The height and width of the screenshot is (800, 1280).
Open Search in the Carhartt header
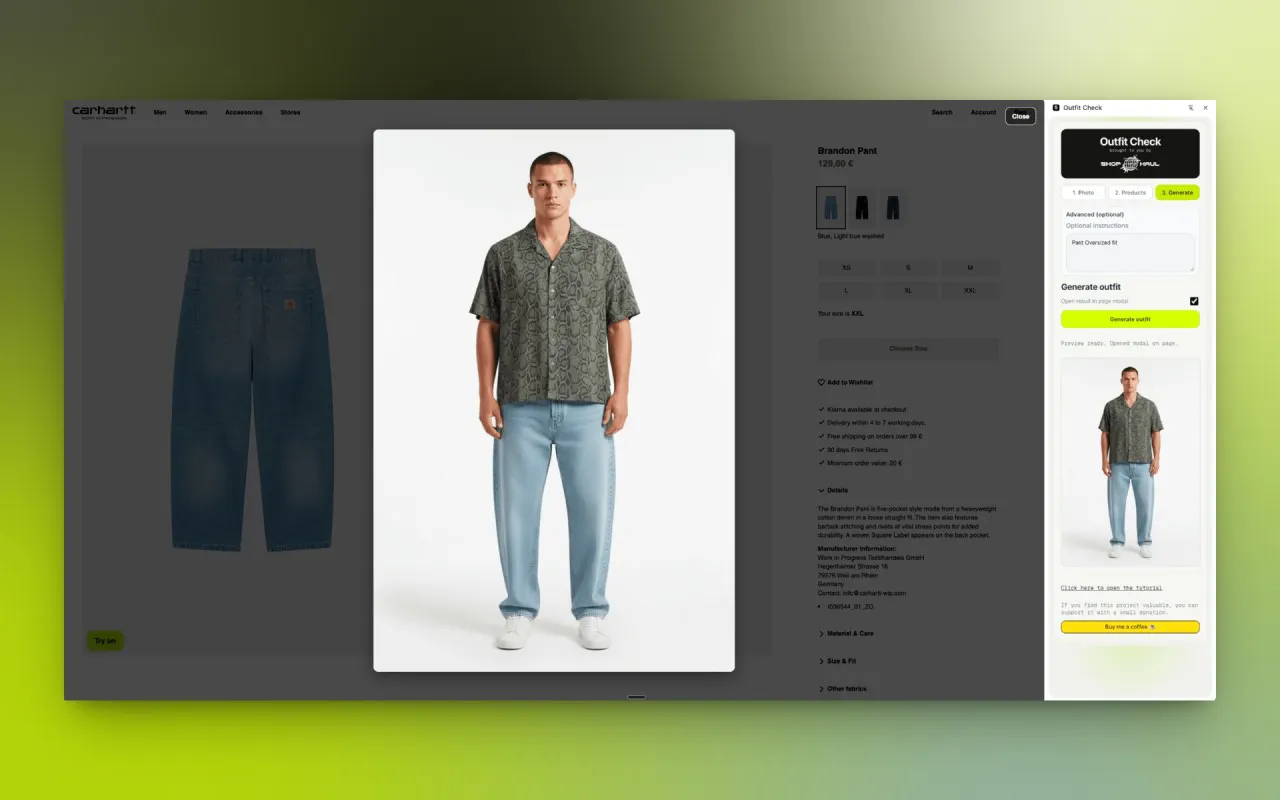(x=942, y=113)
